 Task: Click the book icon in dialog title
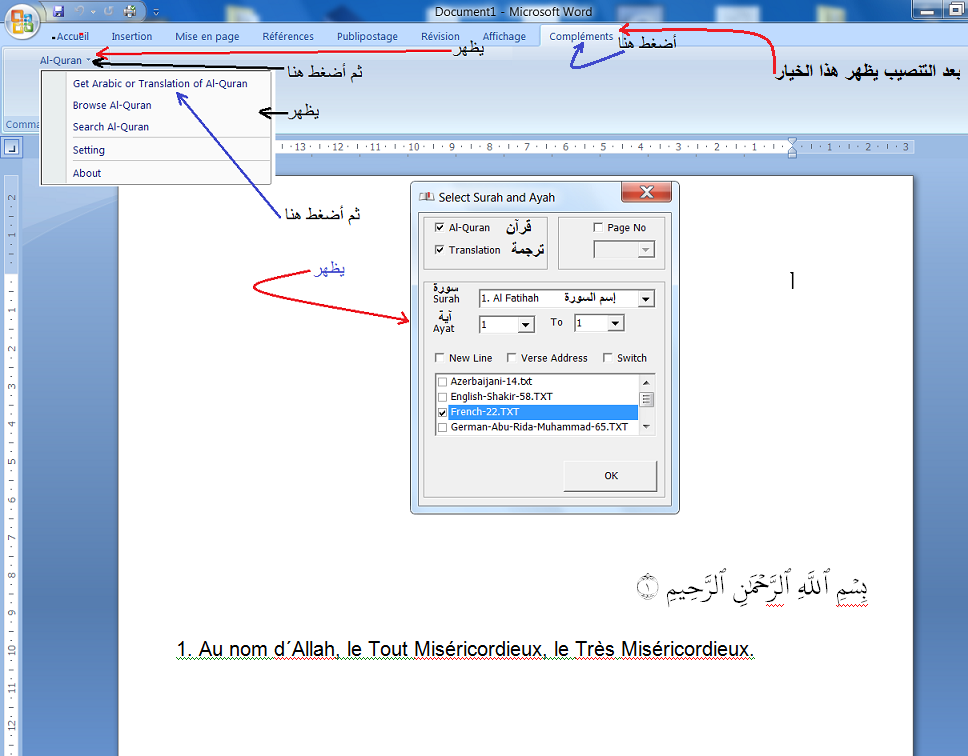click(x=427, y=197)
